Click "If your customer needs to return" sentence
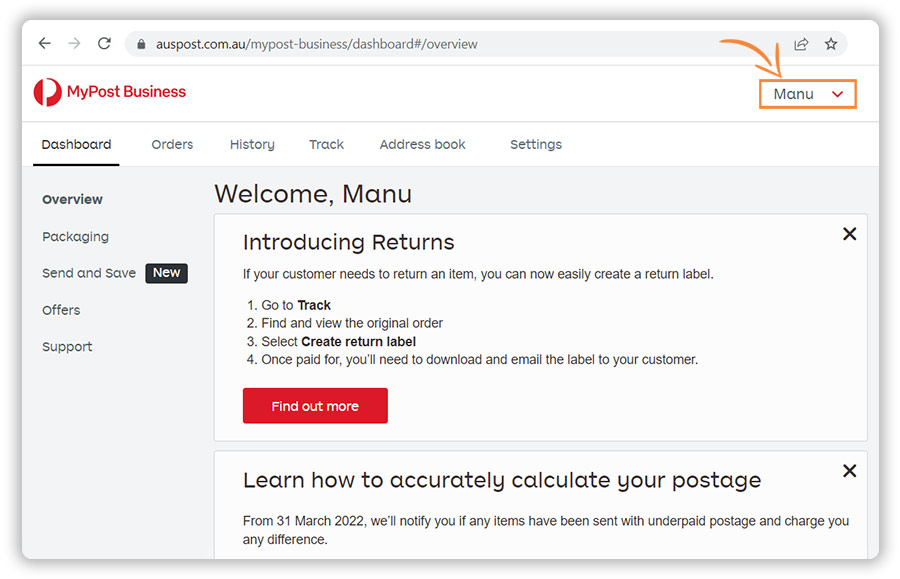 [478, 274]
